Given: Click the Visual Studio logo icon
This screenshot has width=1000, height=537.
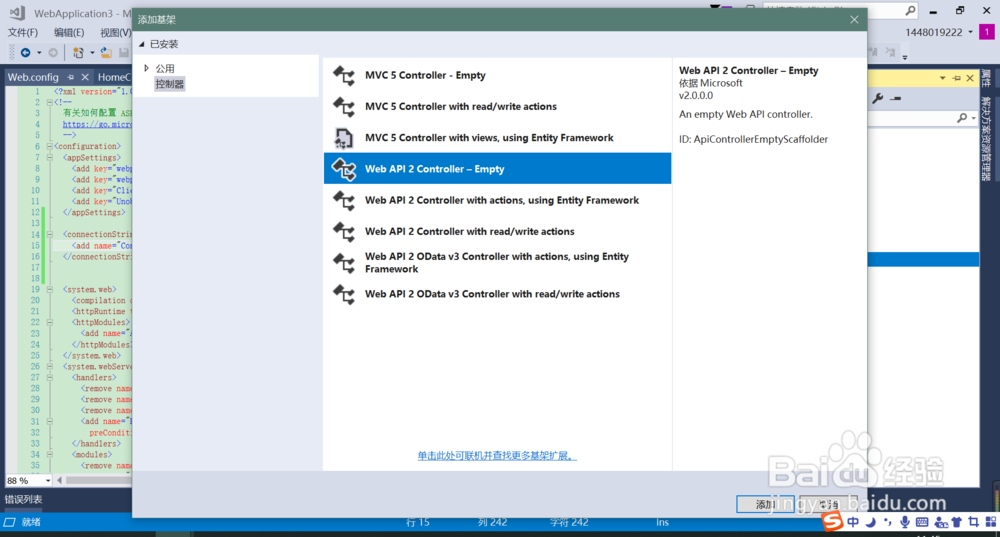Looking at the screenshot, I should tap(17, 13).
